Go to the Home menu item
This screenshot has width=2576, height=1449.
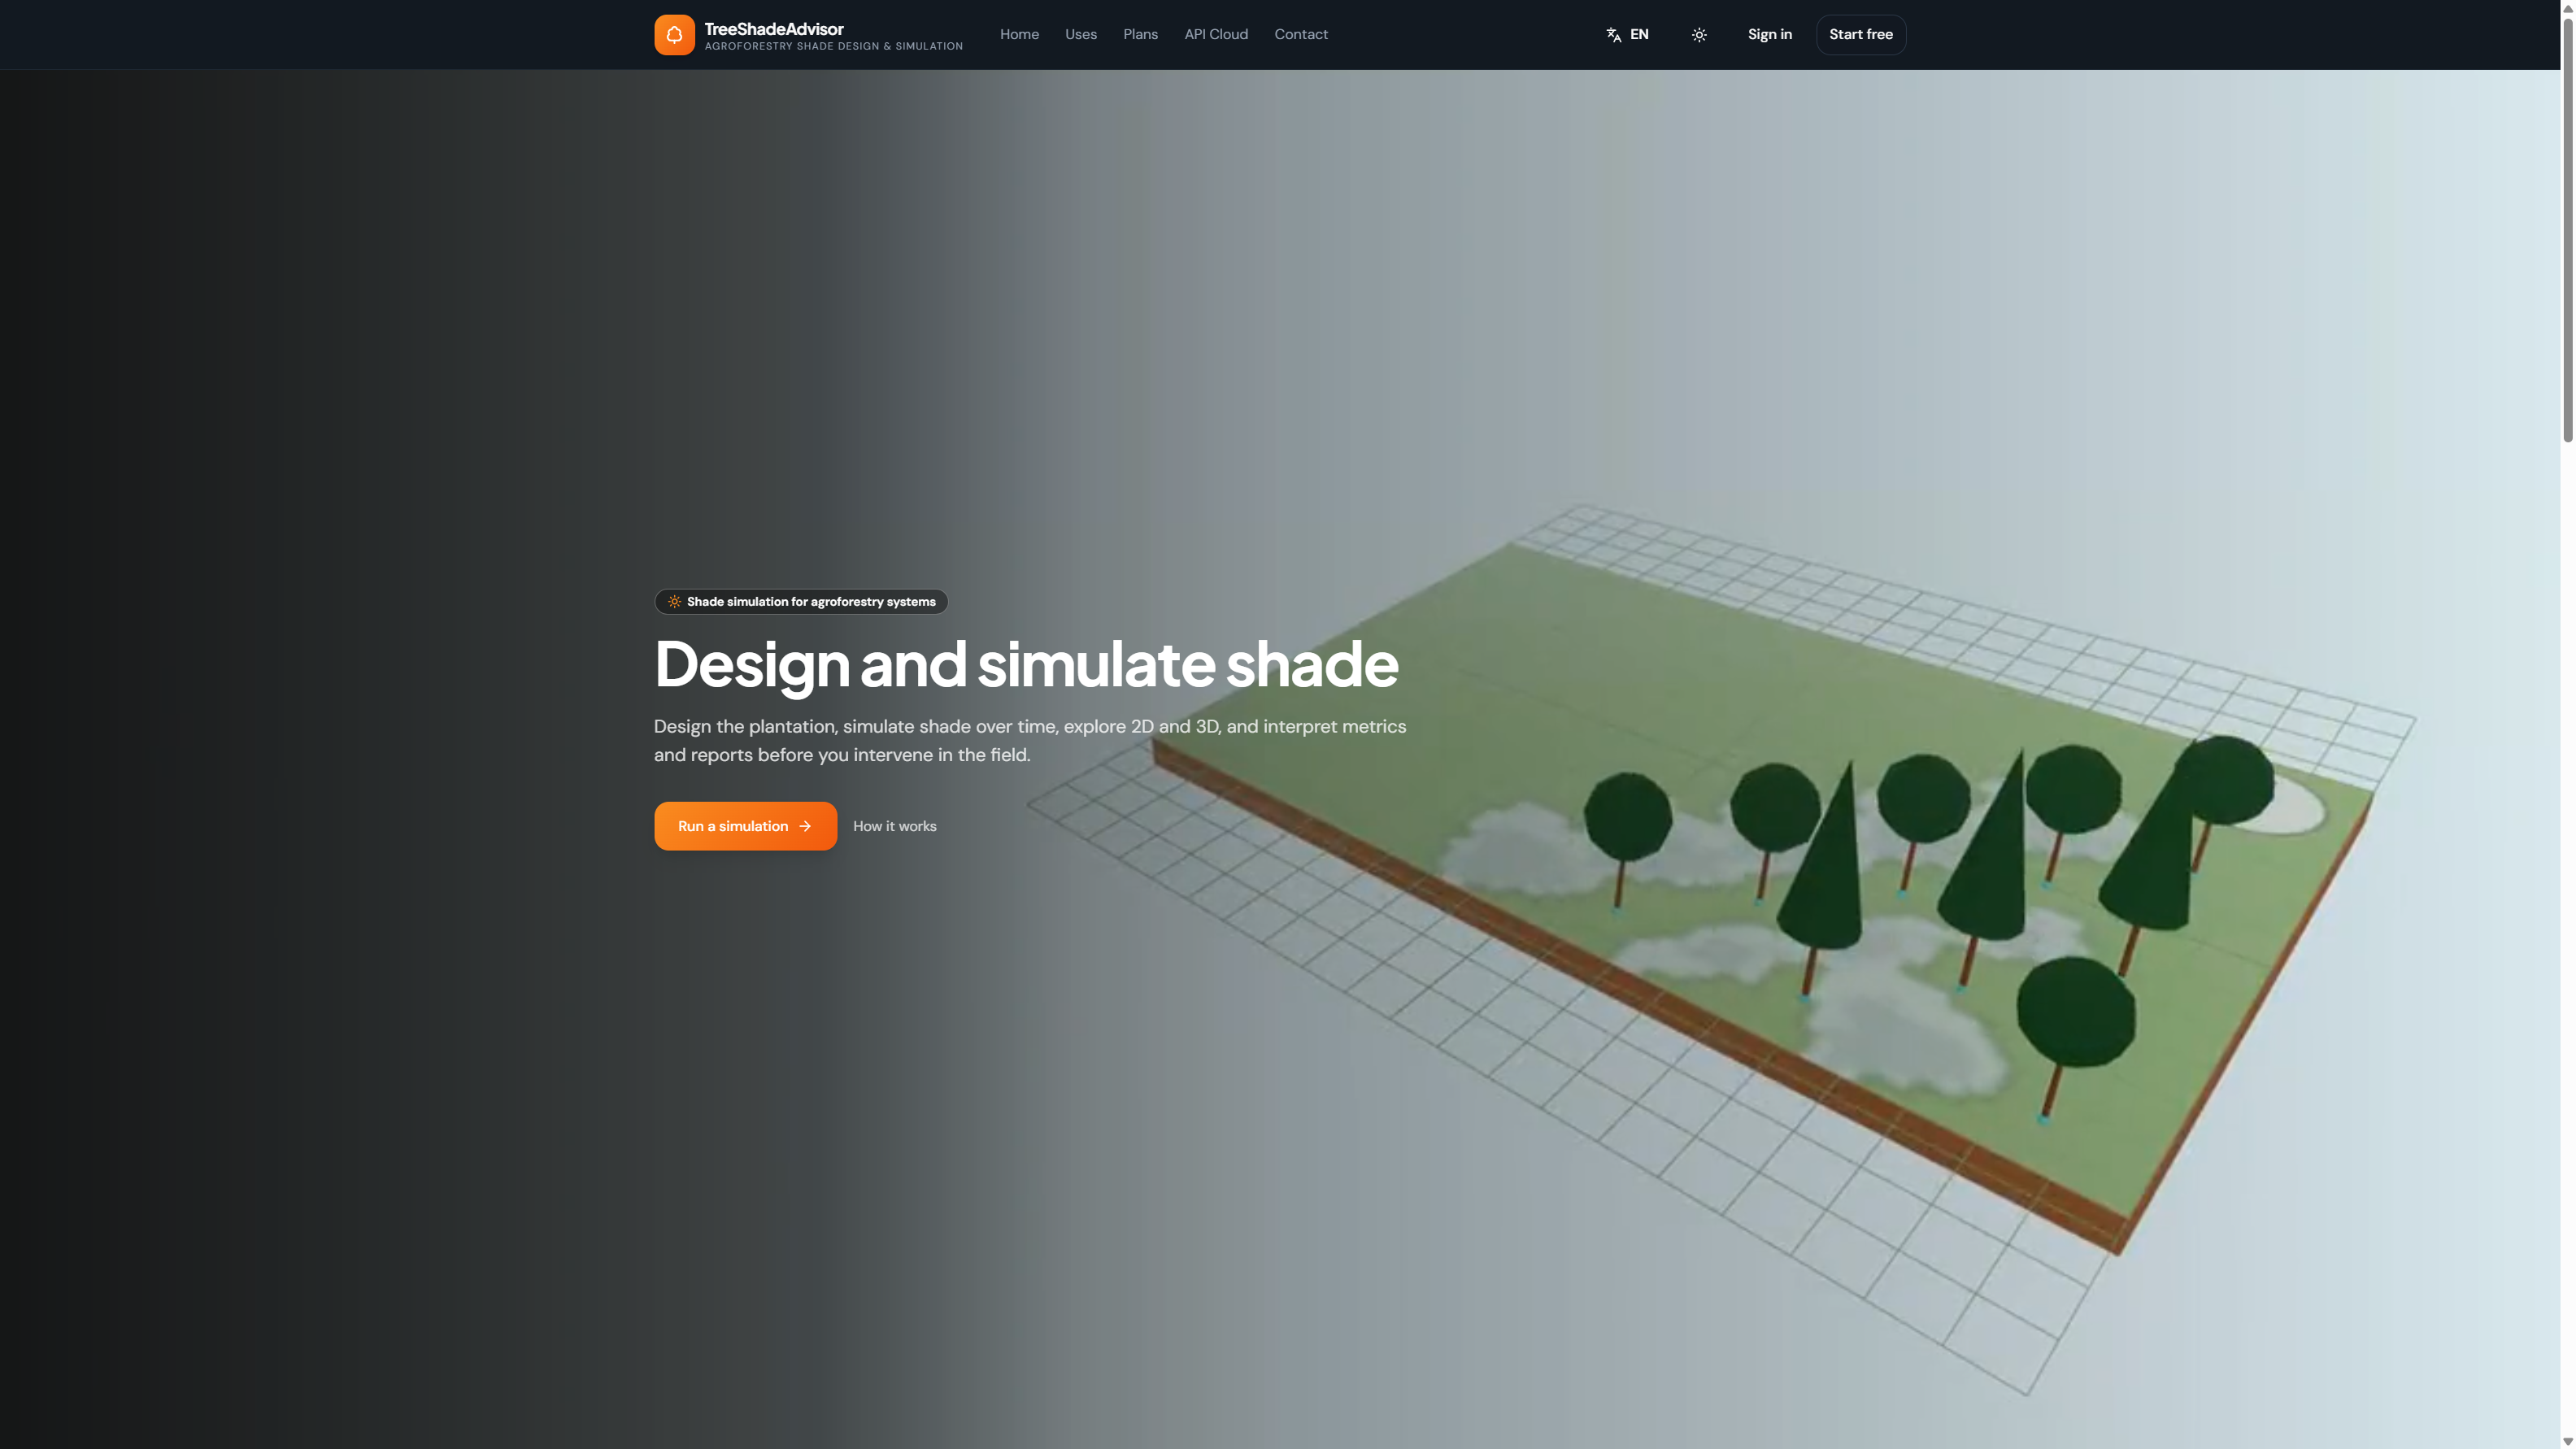(1019, 35)
